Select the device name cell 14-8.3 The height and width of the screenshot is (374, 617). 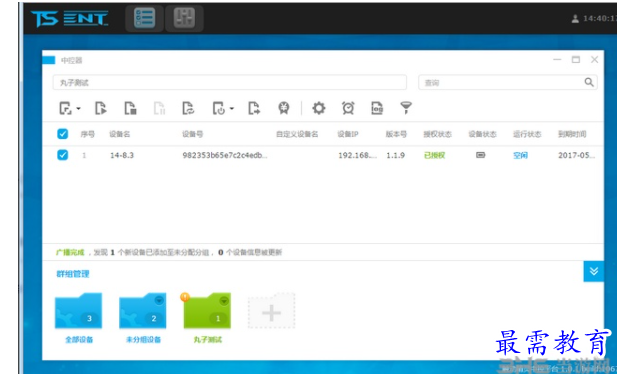point(122,156)
